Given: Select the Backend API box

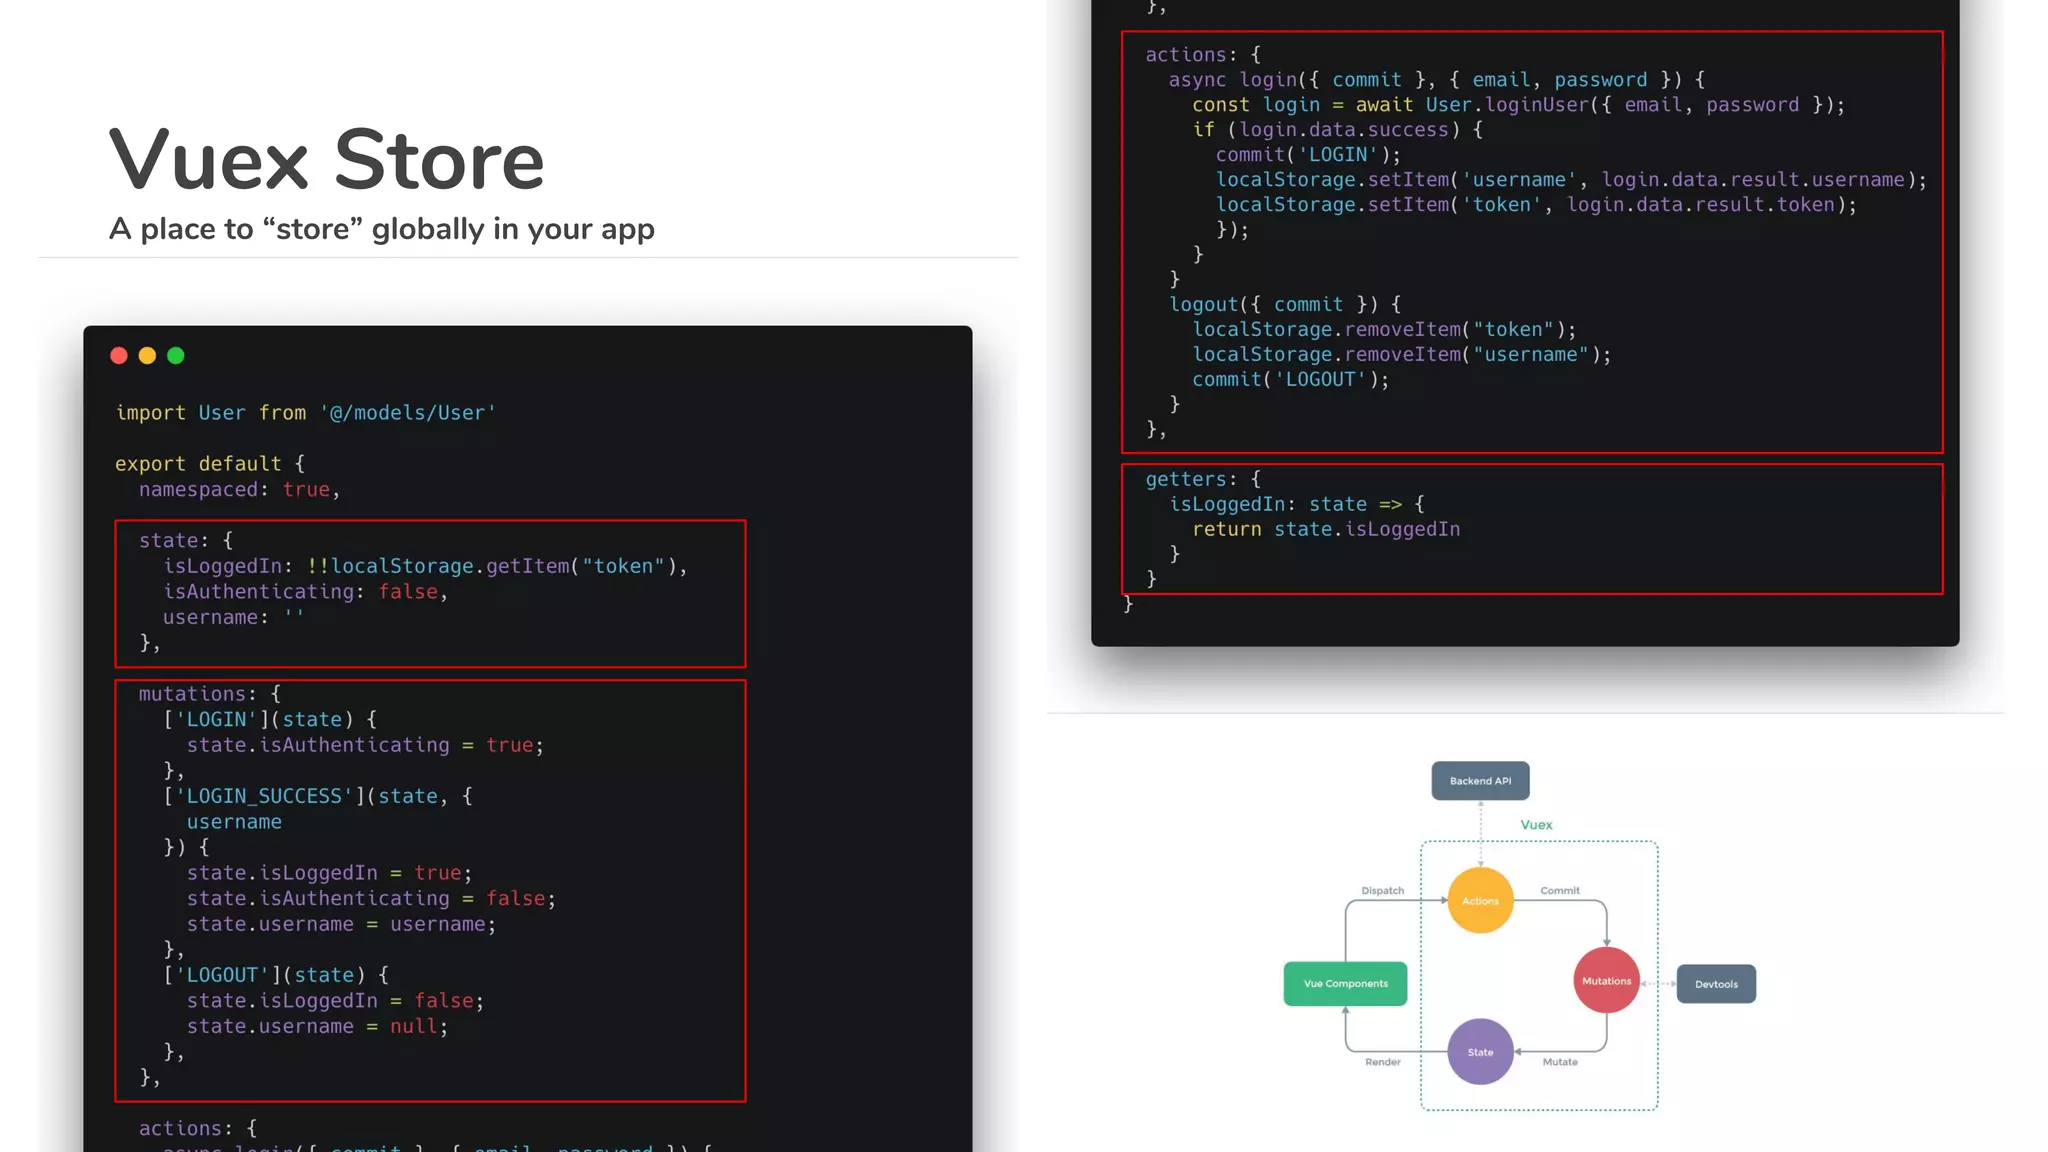Looking at the screenshot, I should (x=1480, y=781).
